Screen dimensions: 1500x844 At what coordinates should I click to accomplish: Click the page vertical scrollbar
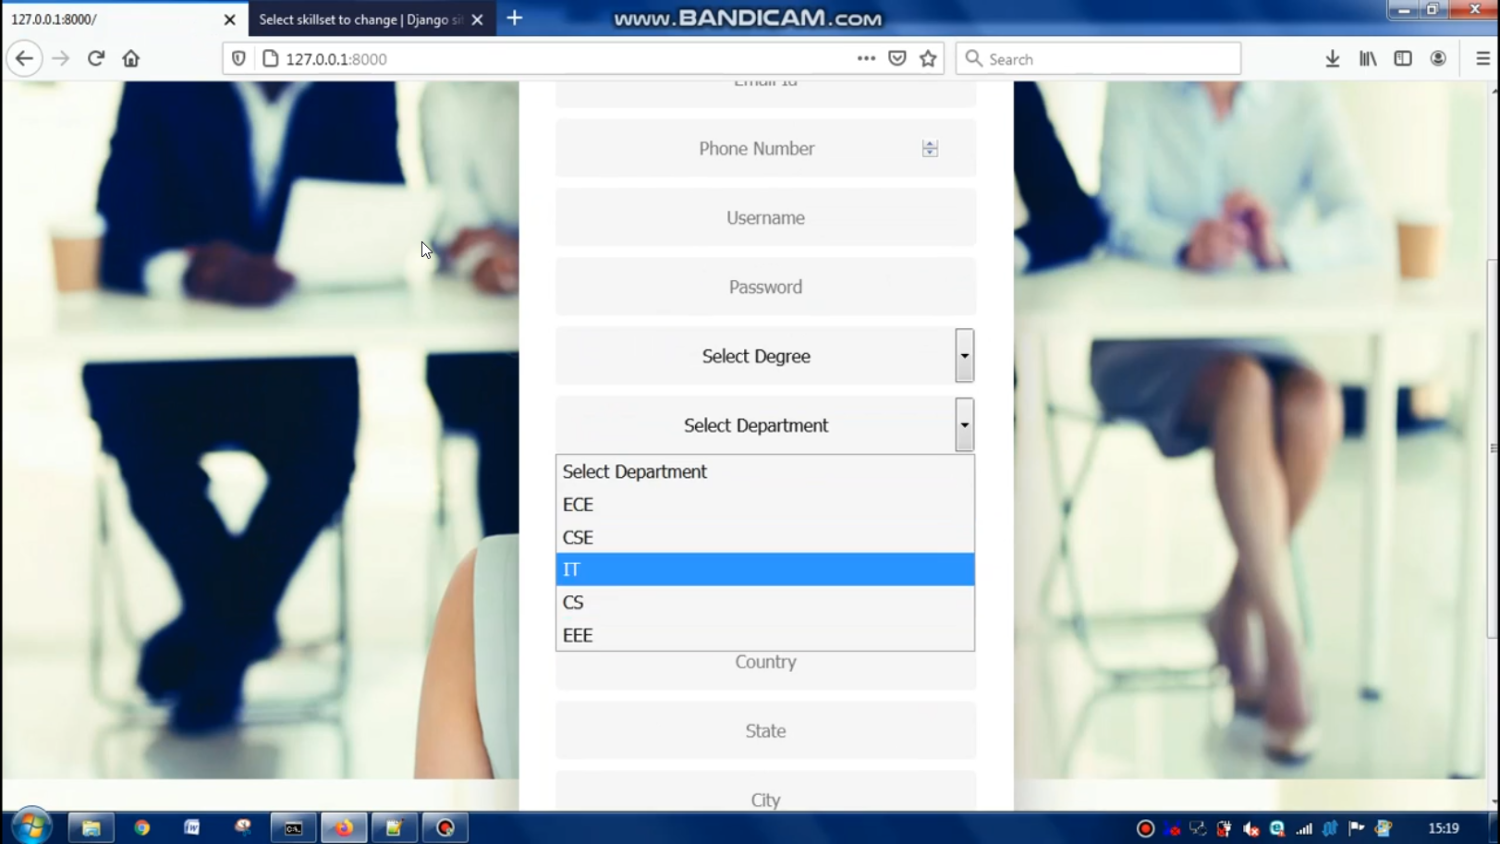(x=1493, y=448)
